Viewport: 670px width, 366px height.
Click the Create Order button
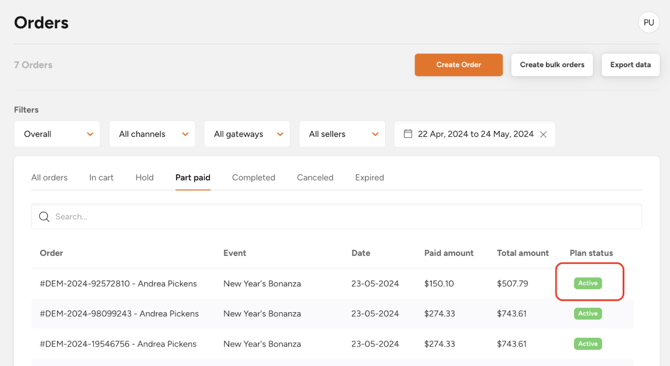458,65
